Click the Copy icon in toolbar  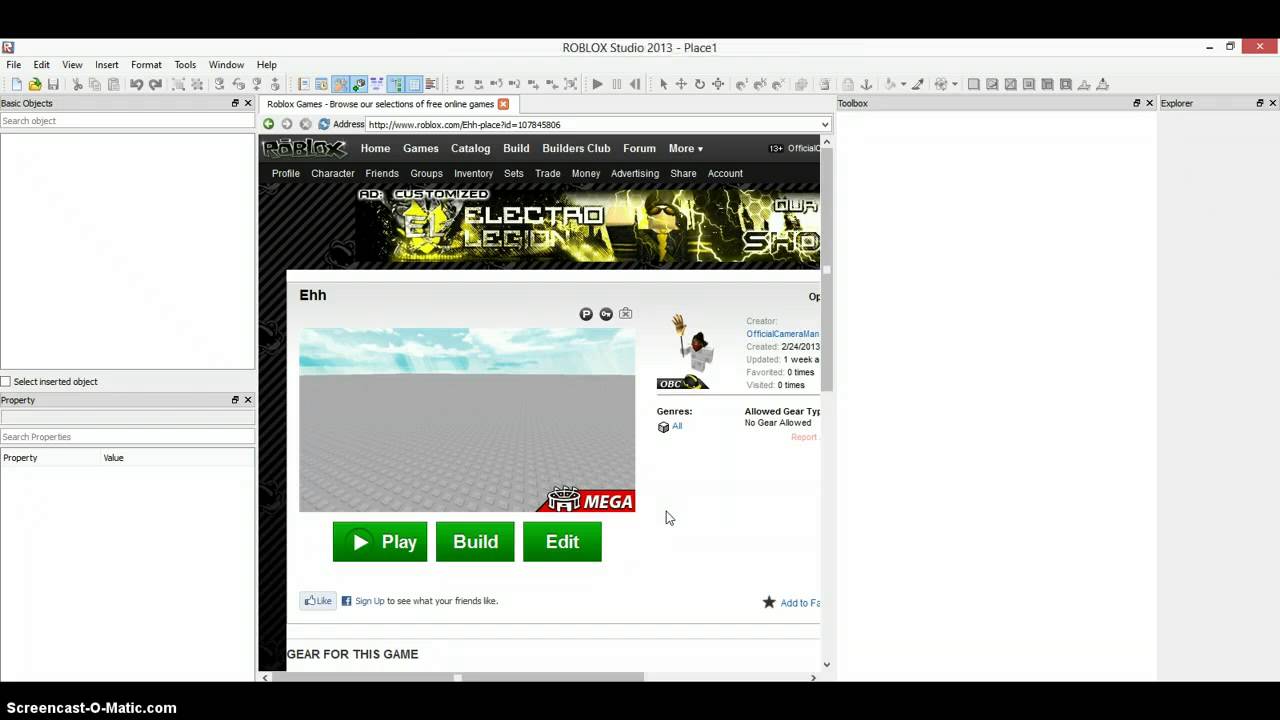click(x=95, y=84)
